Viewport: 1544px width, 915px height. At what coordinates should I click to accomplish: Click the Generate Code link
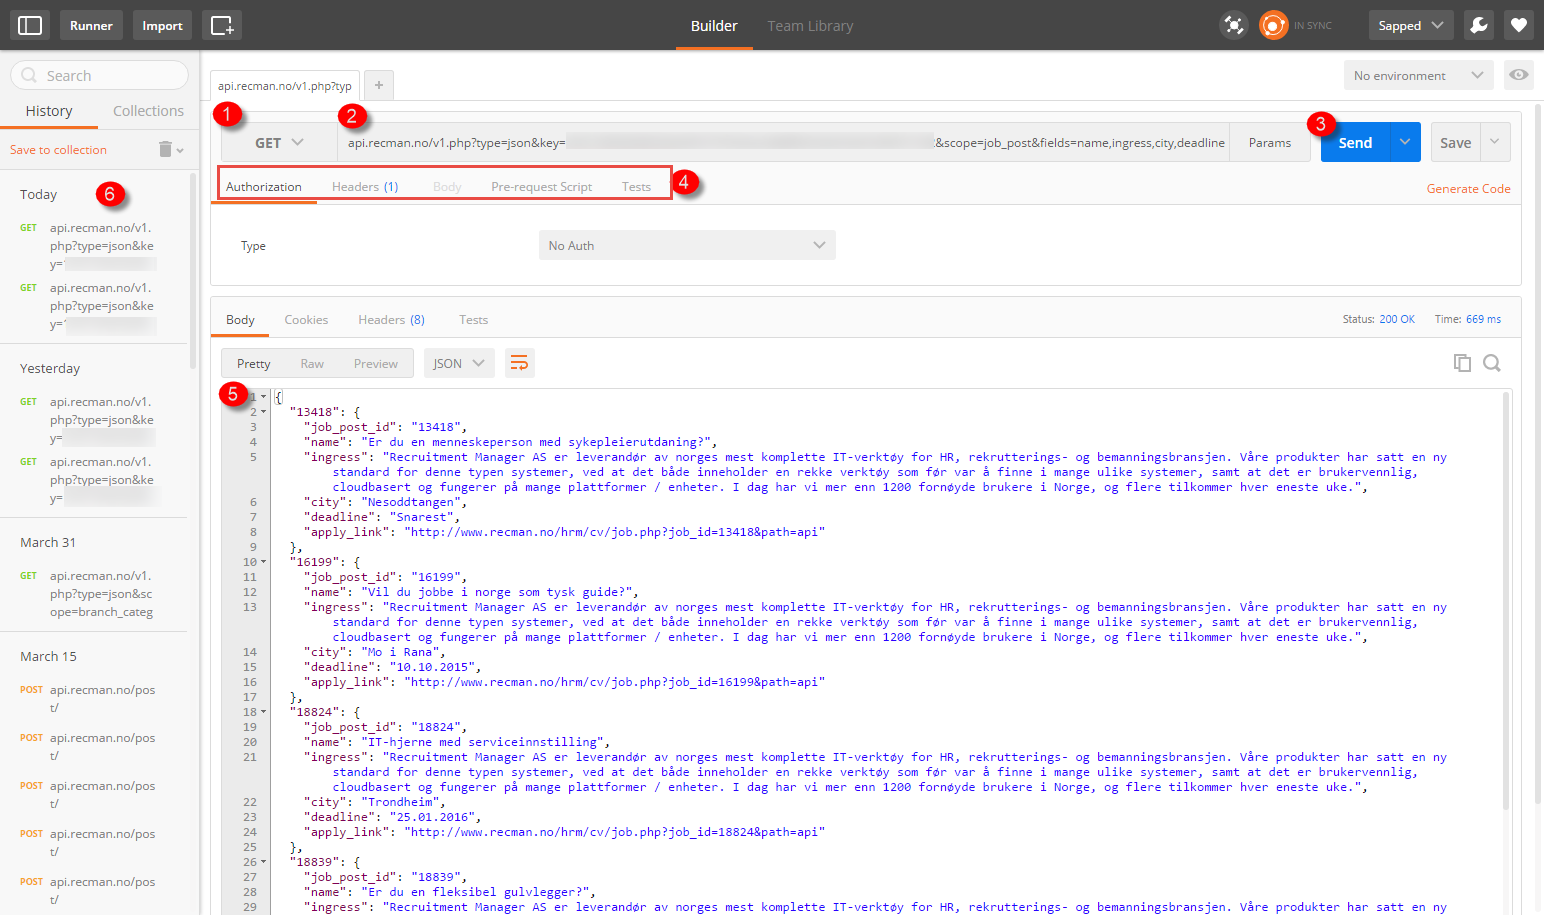tap(1467, 188)
